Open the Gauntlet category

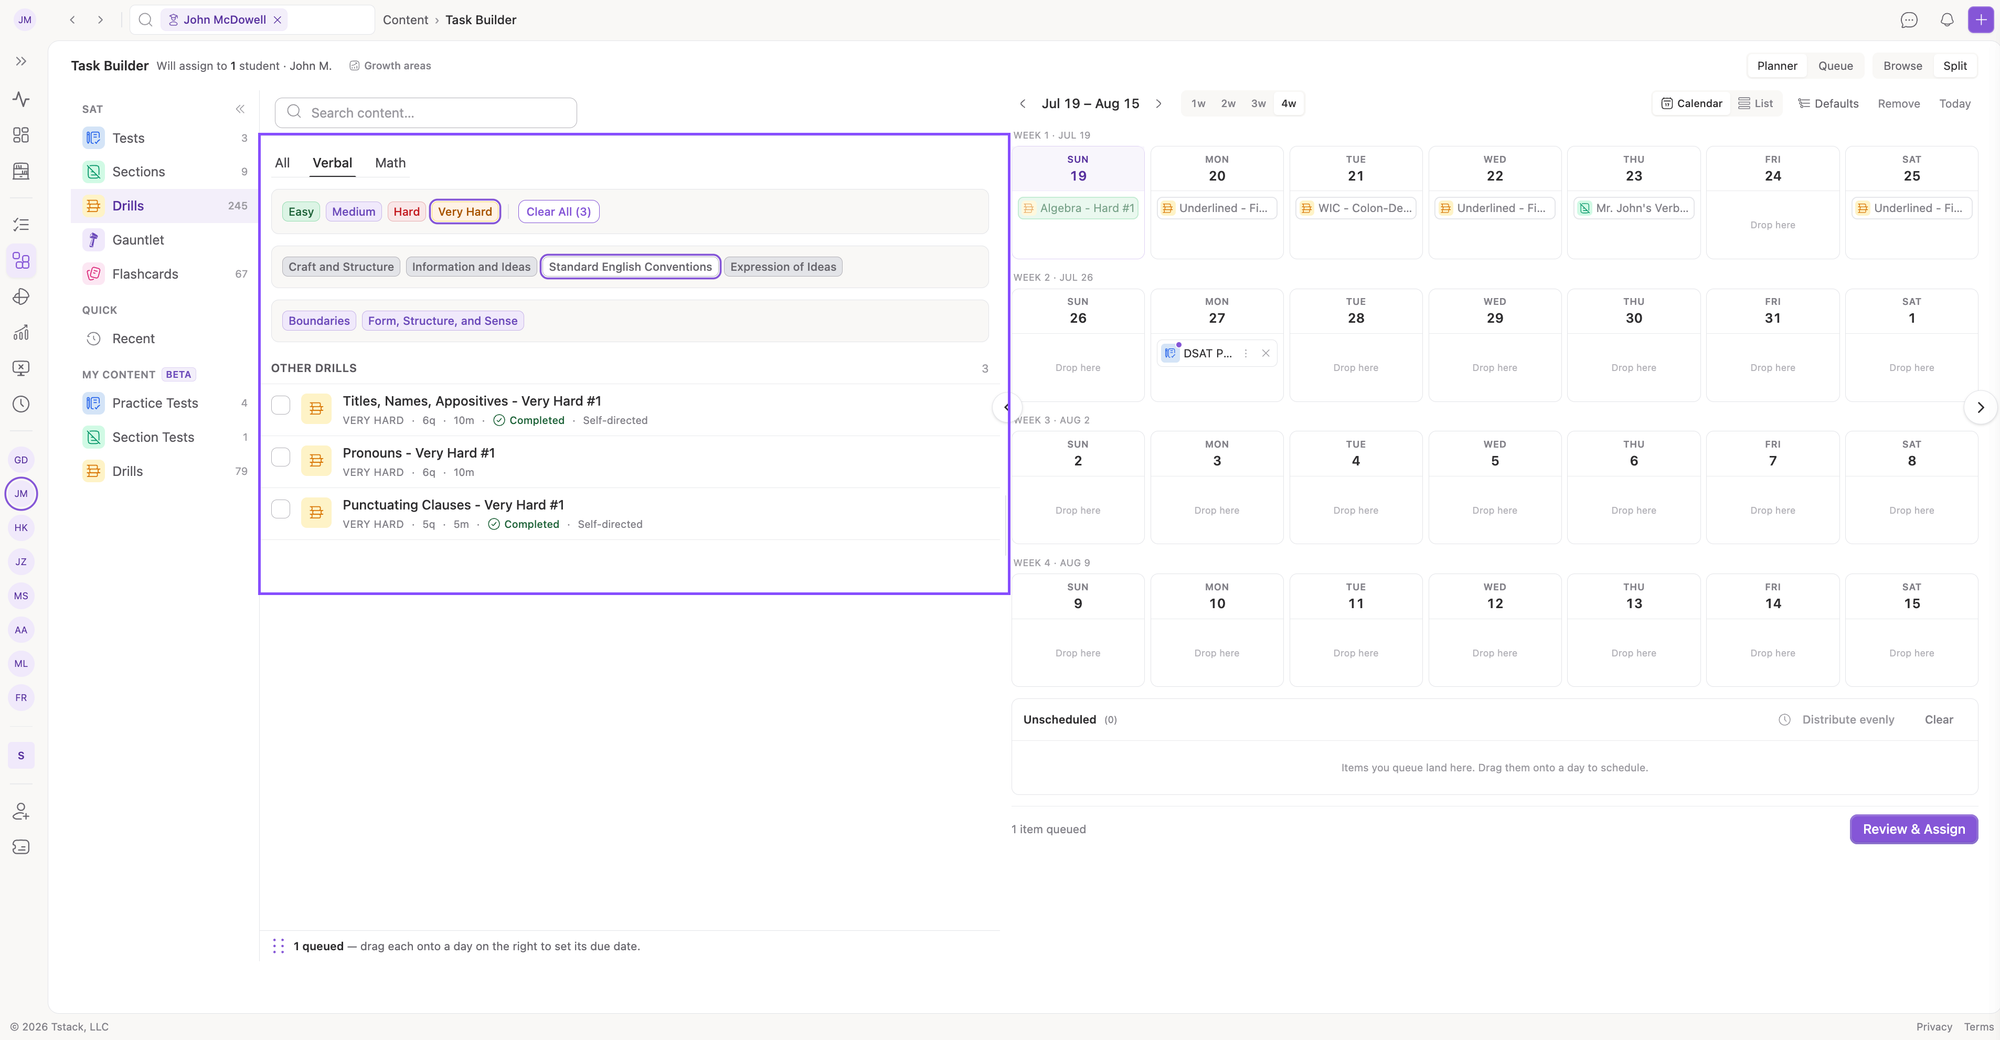pos(165,240)
